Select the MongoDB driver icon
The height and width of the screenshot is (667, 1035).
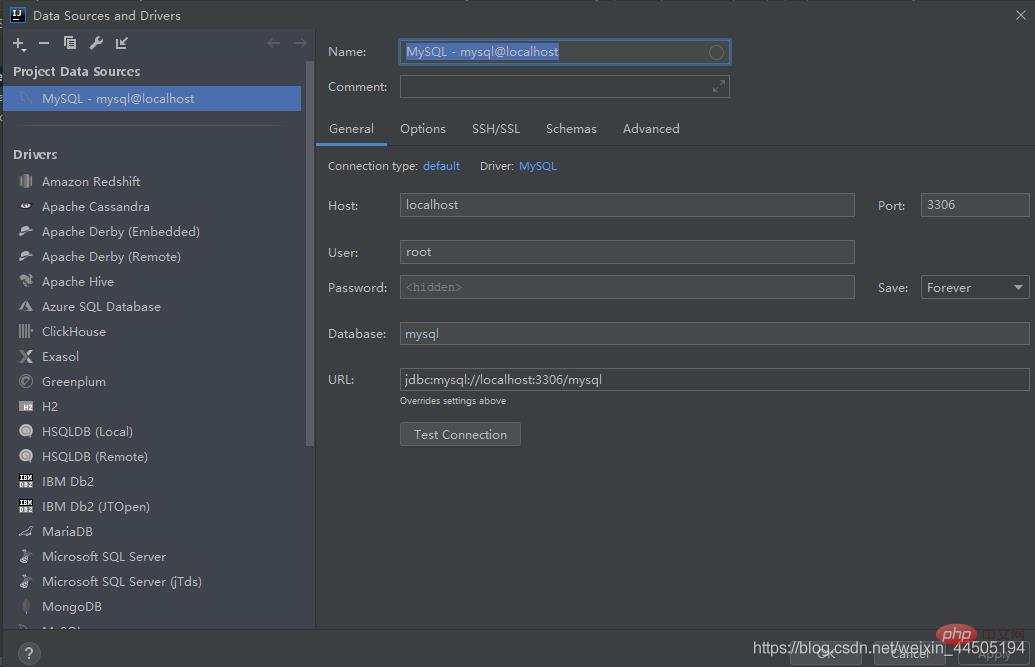point(26,607)
